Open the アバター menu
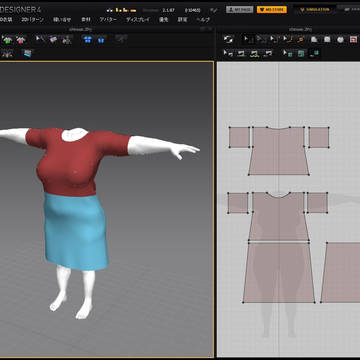360x360 pixels. [108, 19]
